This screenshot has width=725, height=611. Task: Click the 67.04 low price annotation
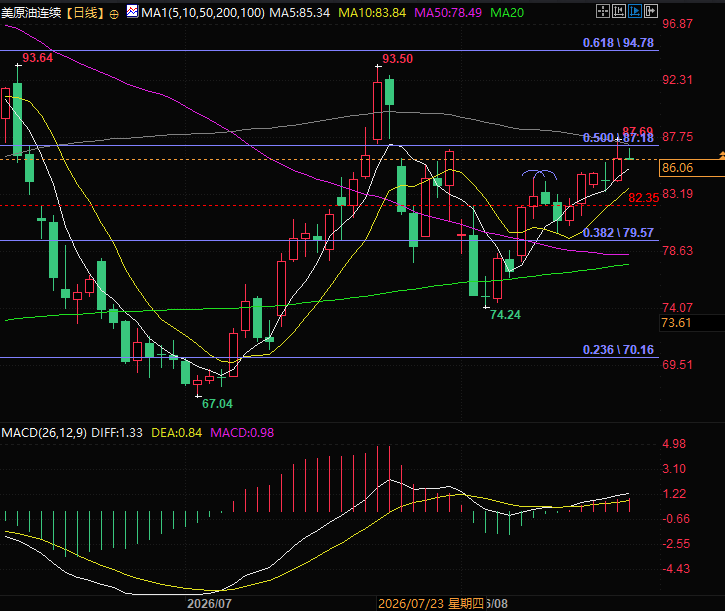point(217,404)
